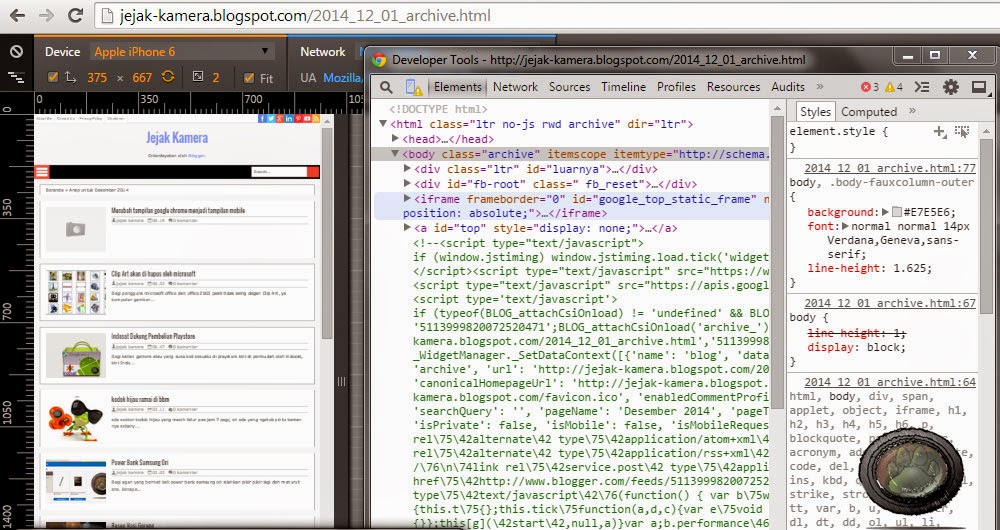Show the console drawer icon
Screen dimensions: 1000x530
point(922,87)
